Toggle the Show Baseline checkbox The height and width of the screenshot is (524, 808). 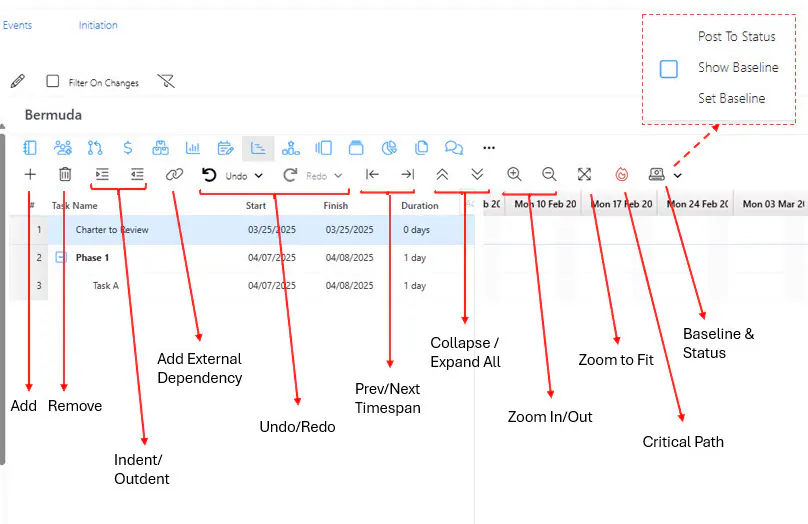click(x=669, y=69)
